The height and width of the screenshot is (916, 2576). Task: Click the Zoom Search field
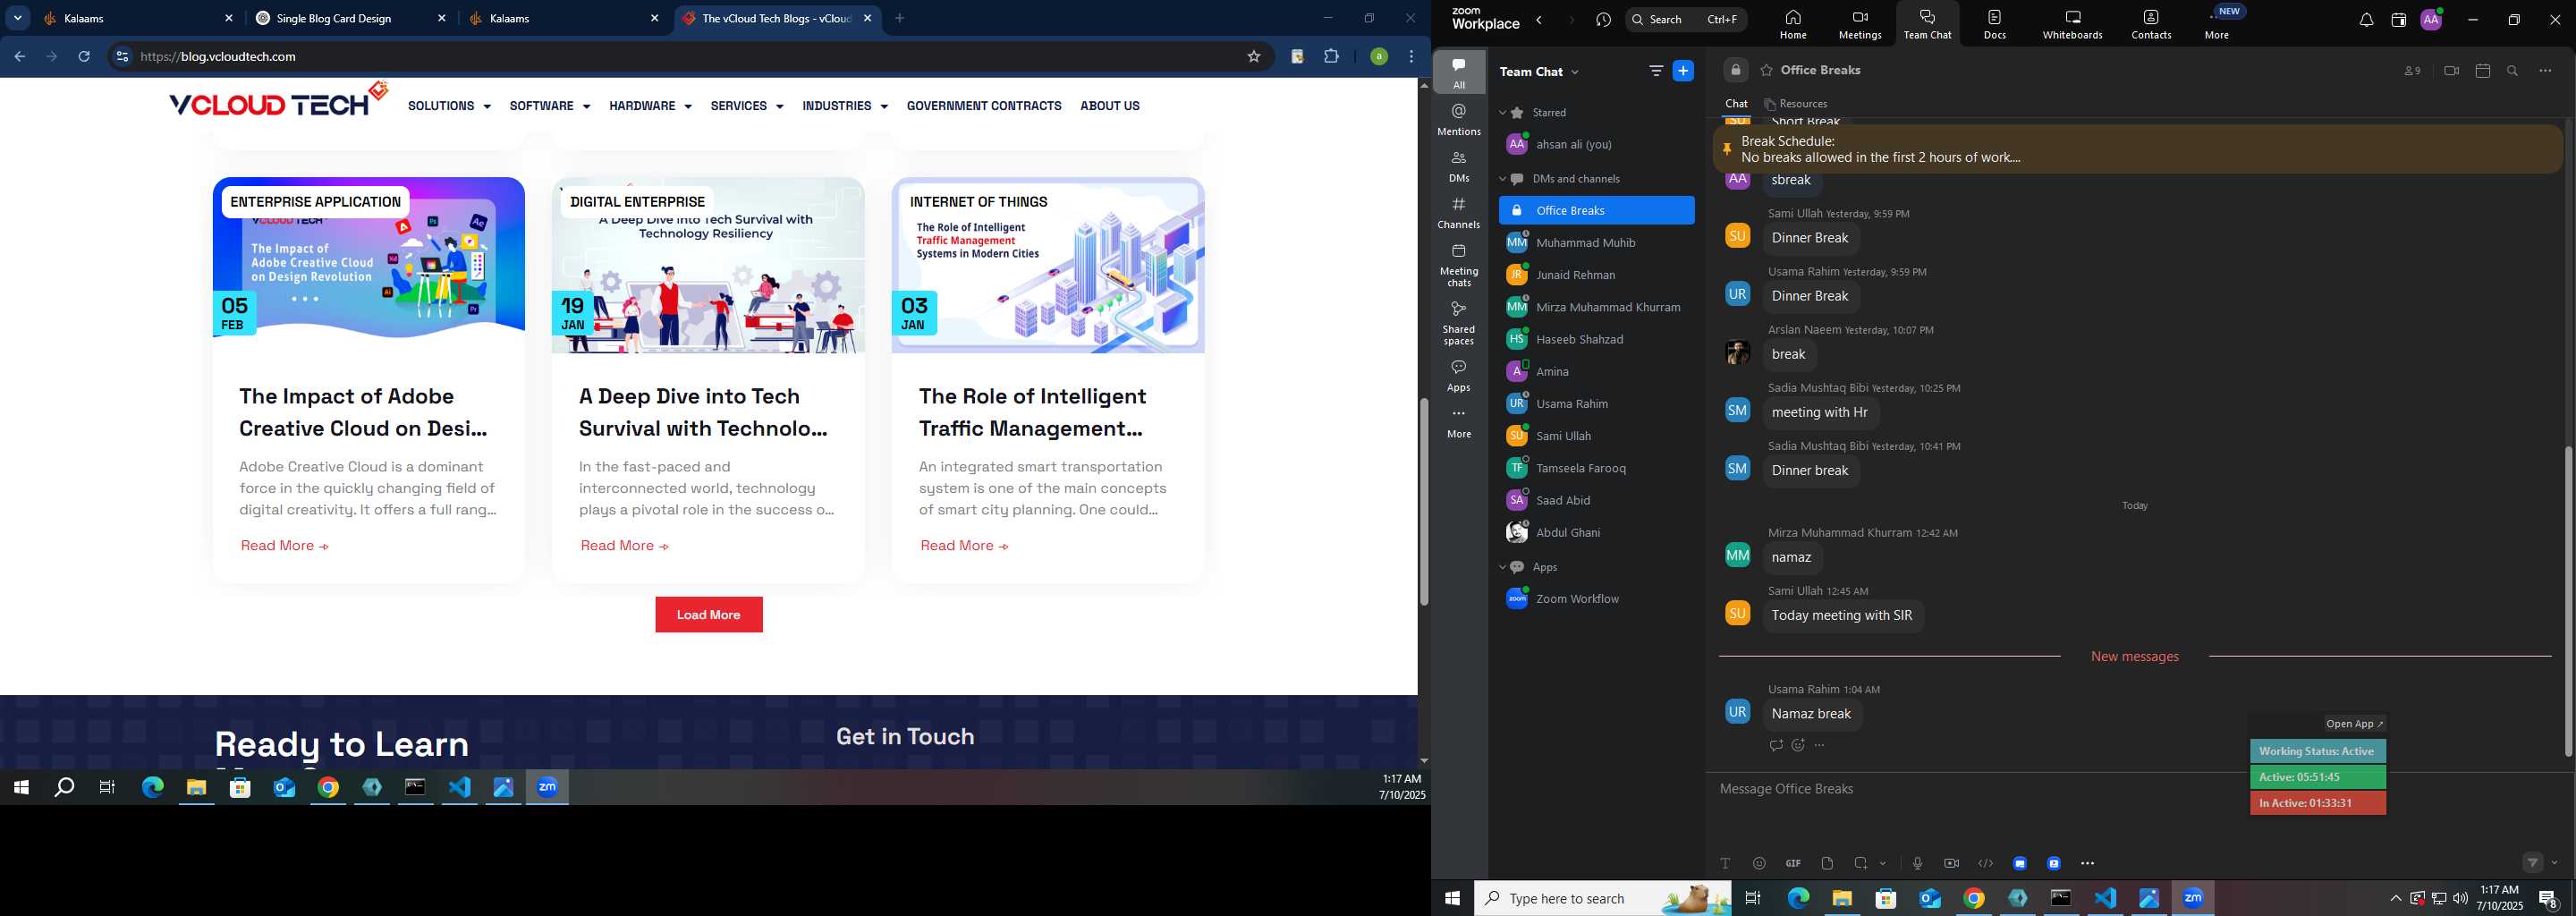pos(1686,19)
